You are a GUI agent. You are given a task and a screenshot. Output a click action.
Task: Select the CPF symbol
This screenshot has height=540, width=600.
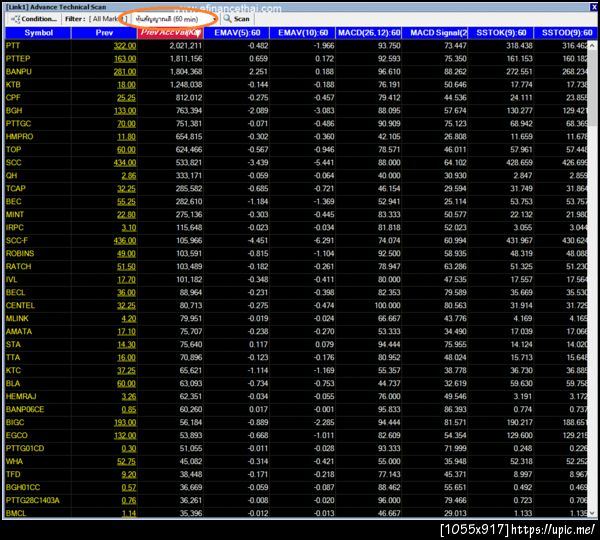tap(13, 98)
